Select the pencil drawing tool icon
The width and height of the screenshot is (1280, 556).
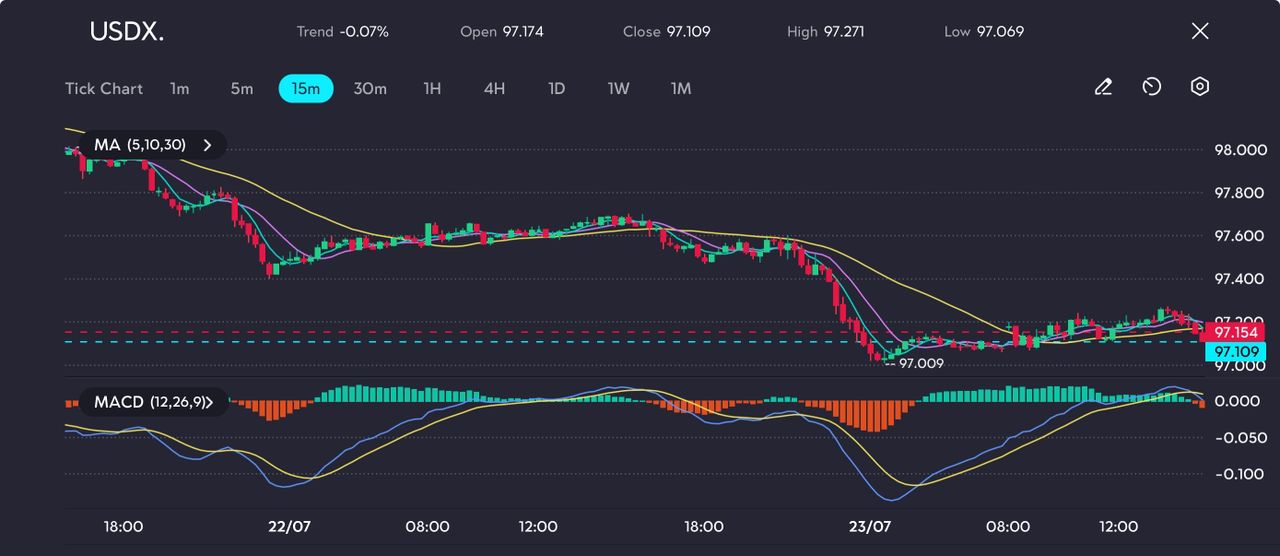tap(1103, 87)
